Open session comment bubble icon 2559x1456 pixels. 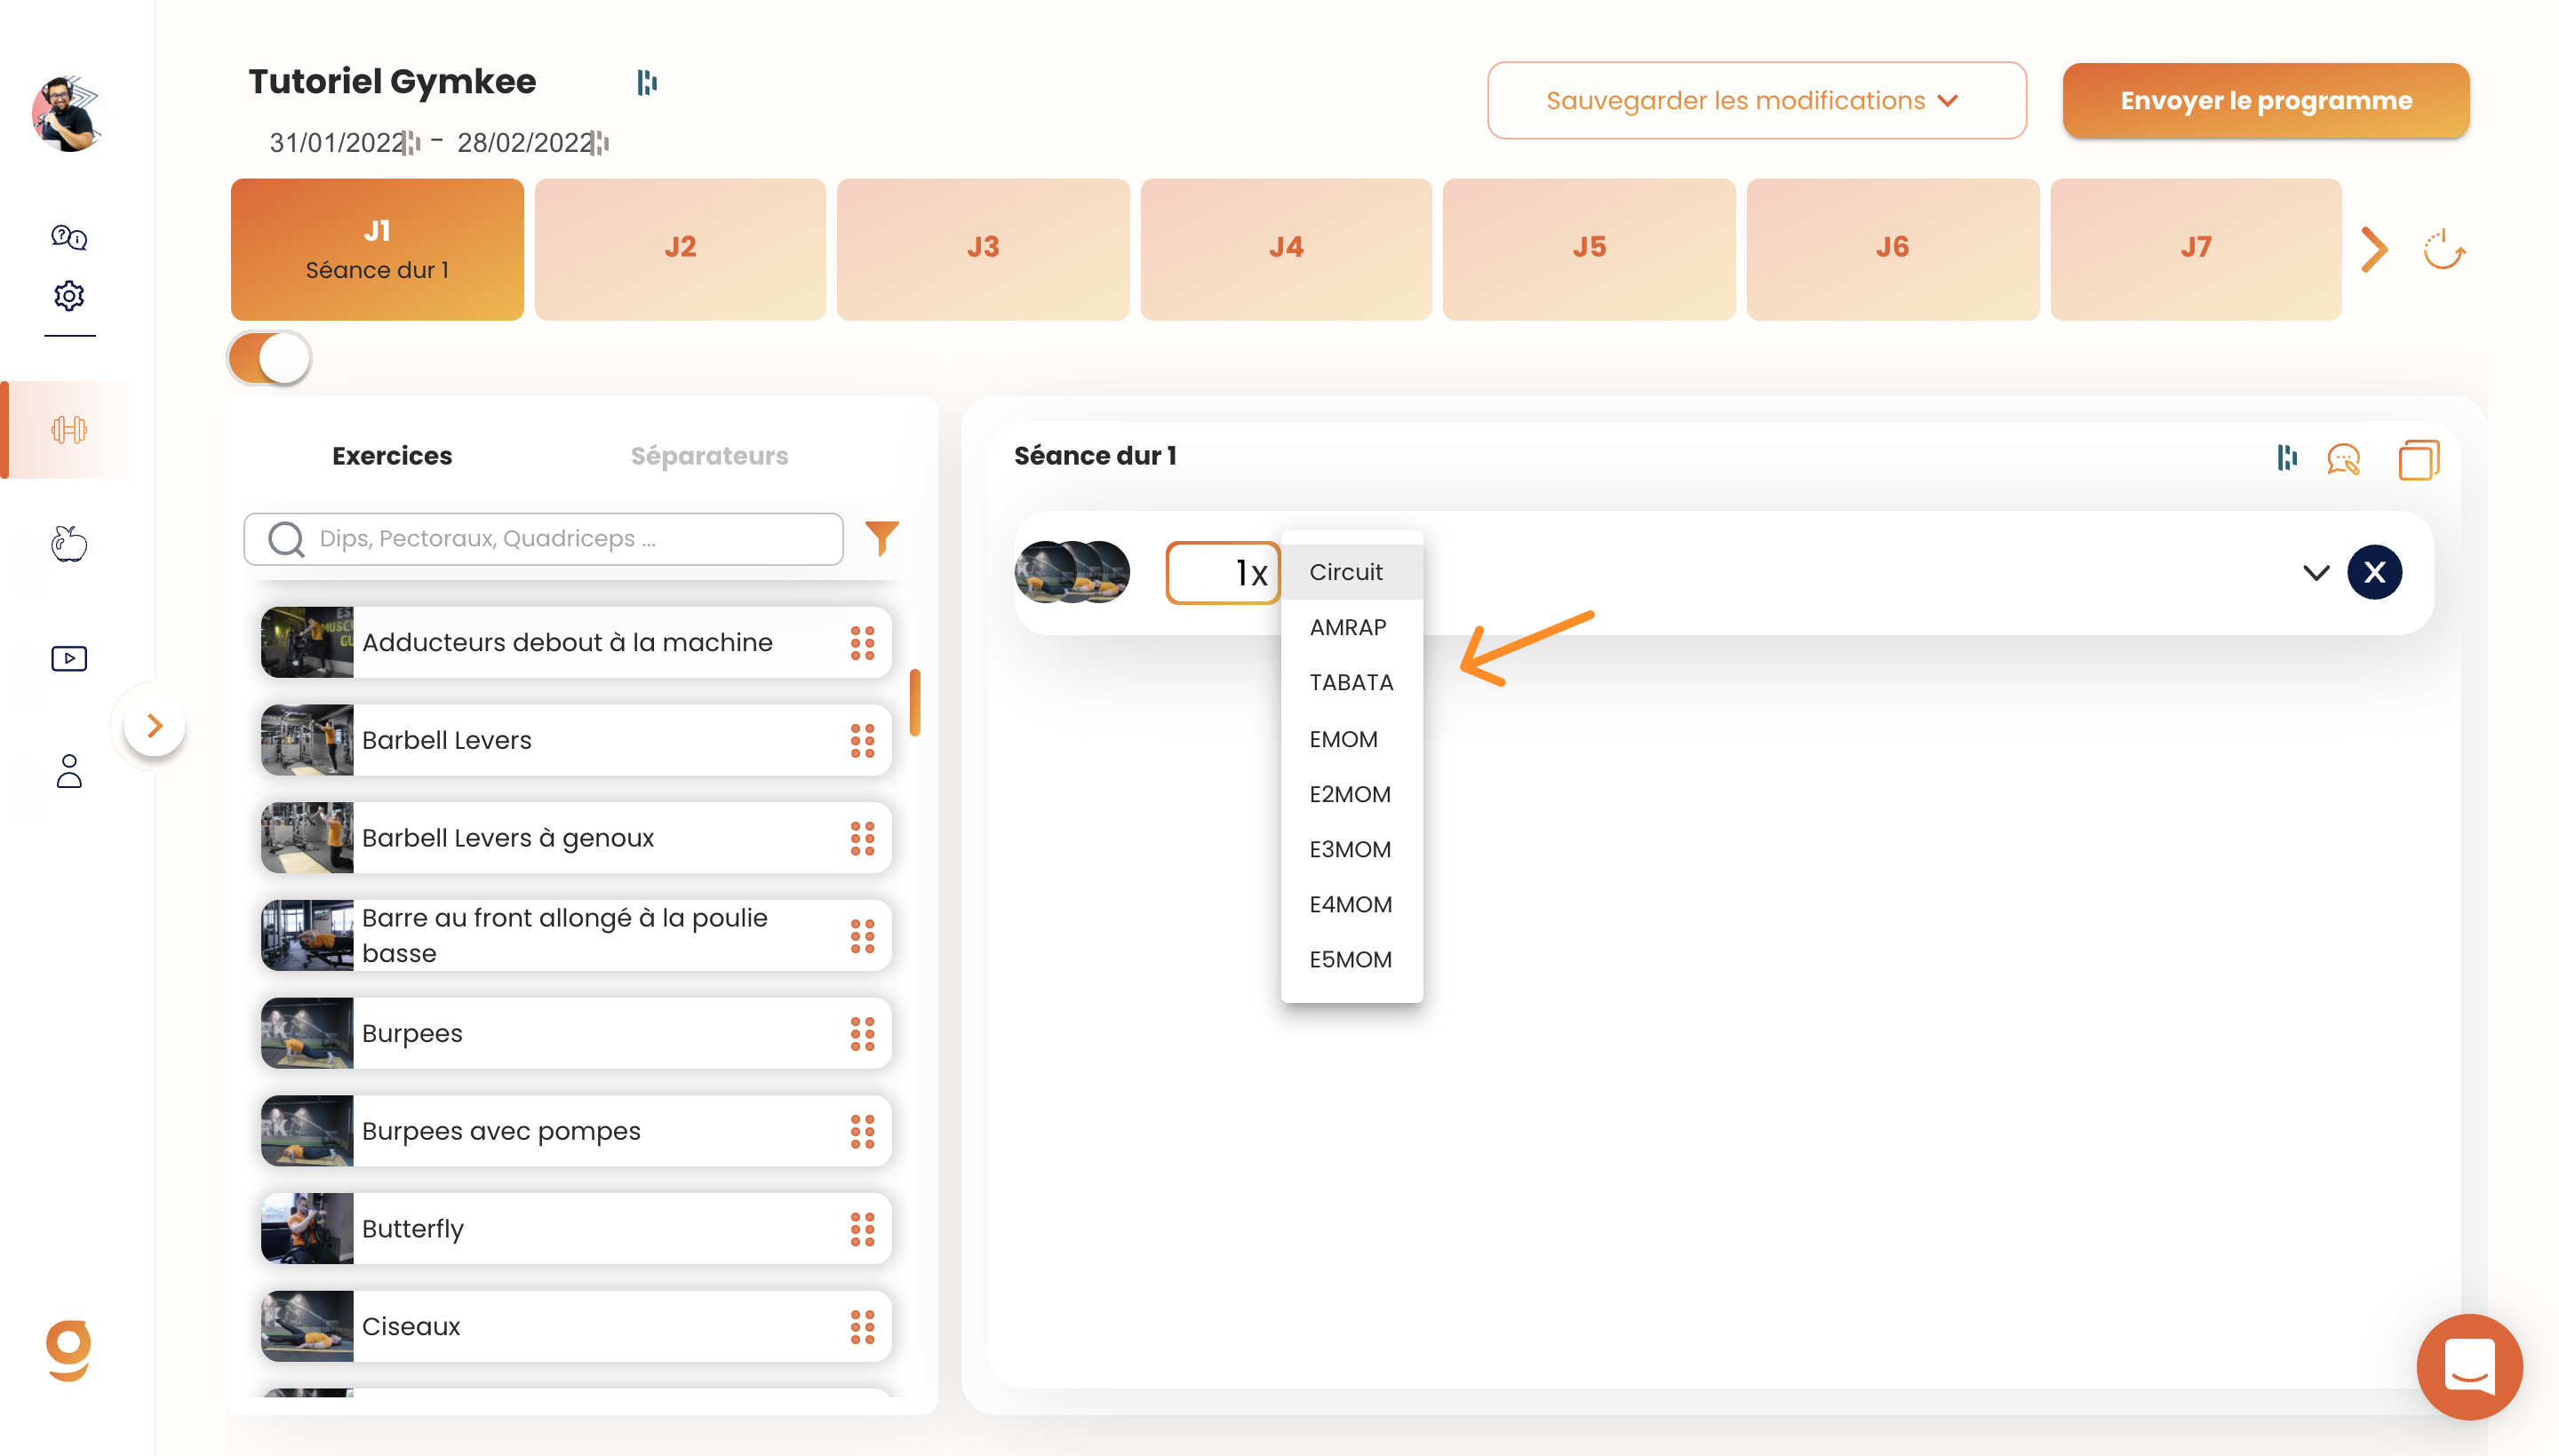[2343, 459]
